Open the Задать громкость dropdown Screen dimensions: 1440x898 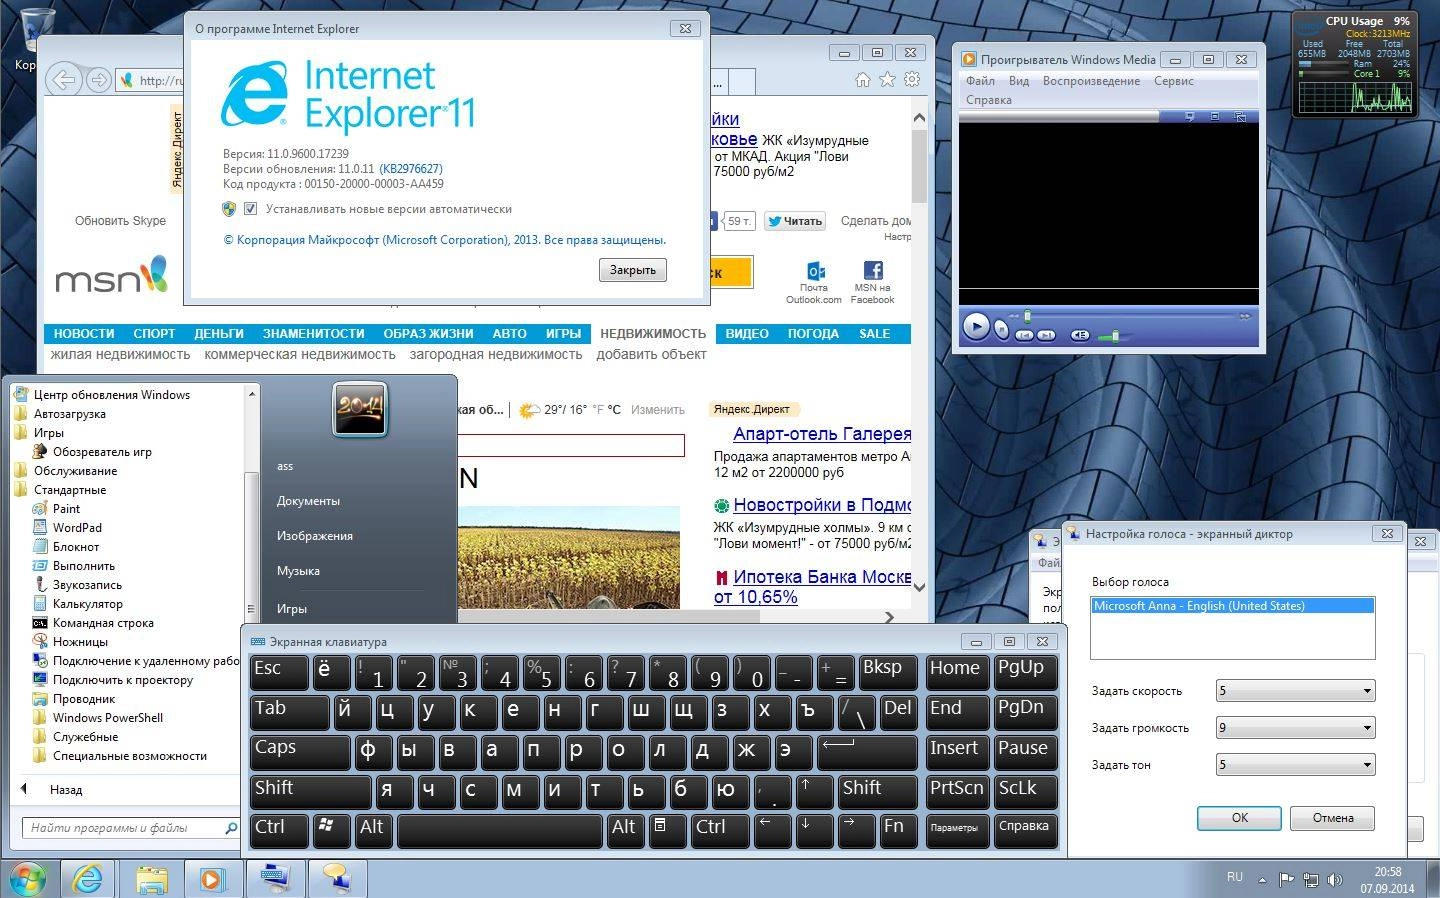(x=1295, y=728)
